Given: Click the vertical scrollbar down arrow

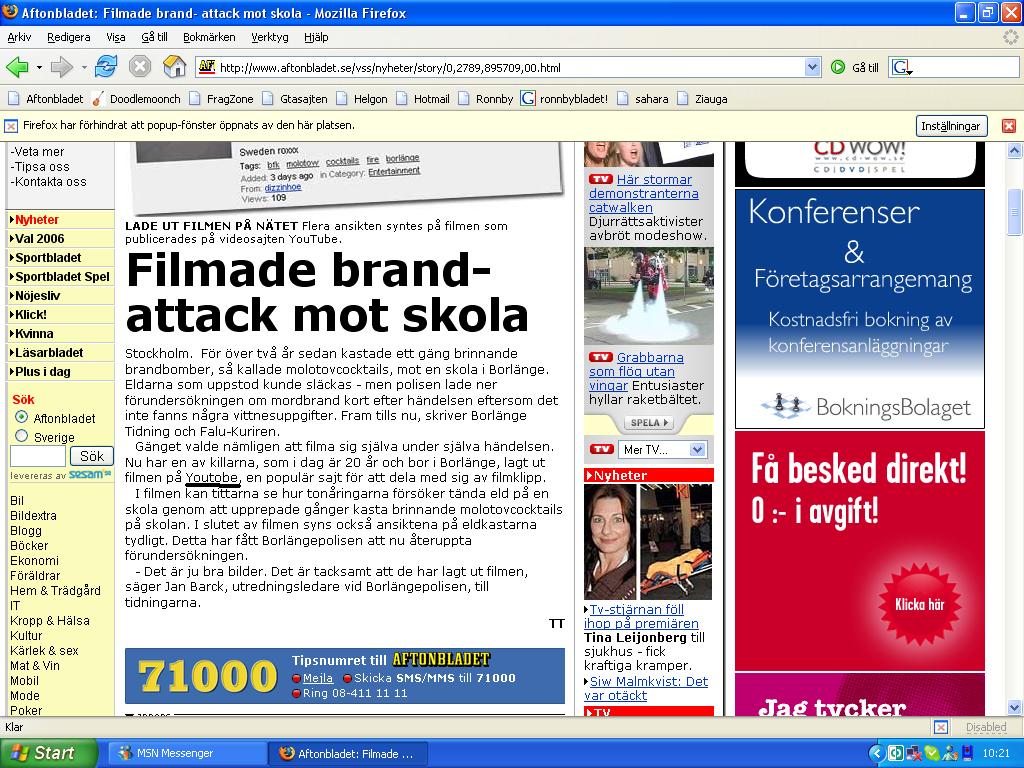Looking at the screenshot, I should pyautogui.click(x=1014, y=707).
